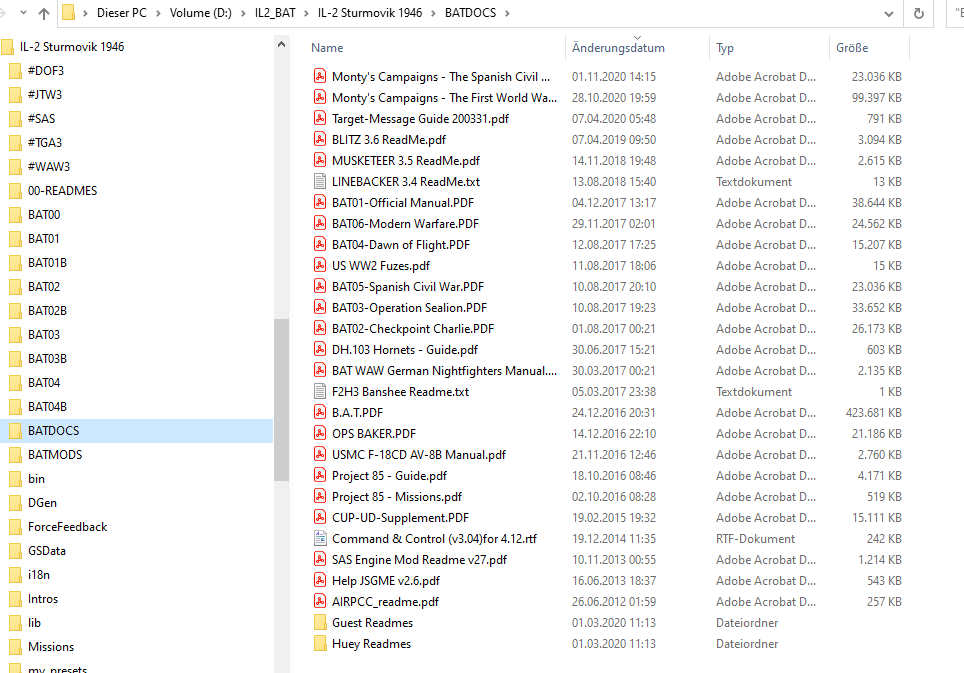The height and width of the screenshot is (673, 964).
Task: Click the PDF icon of DH.103 Hornets - Guide.pdf
Action: pyautogui.click(x=320, y=350)
